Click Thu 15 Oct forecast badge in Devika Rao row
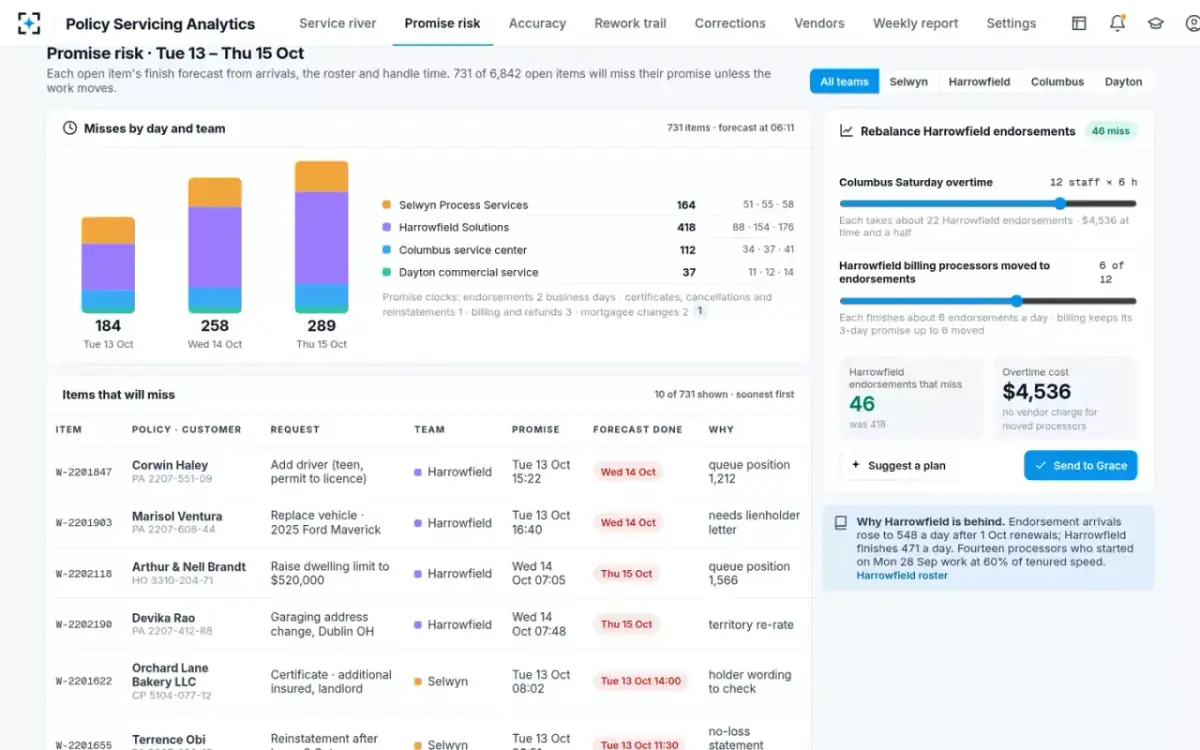Screen dimensions: 1200x750 click(627, 625)
